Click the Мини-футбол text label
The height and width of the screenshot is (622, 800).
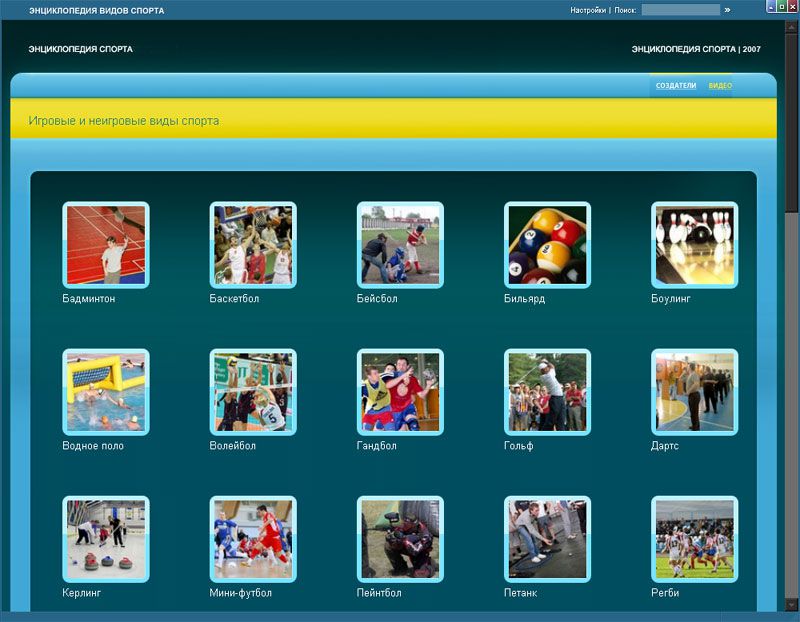(x=240, y=593)
